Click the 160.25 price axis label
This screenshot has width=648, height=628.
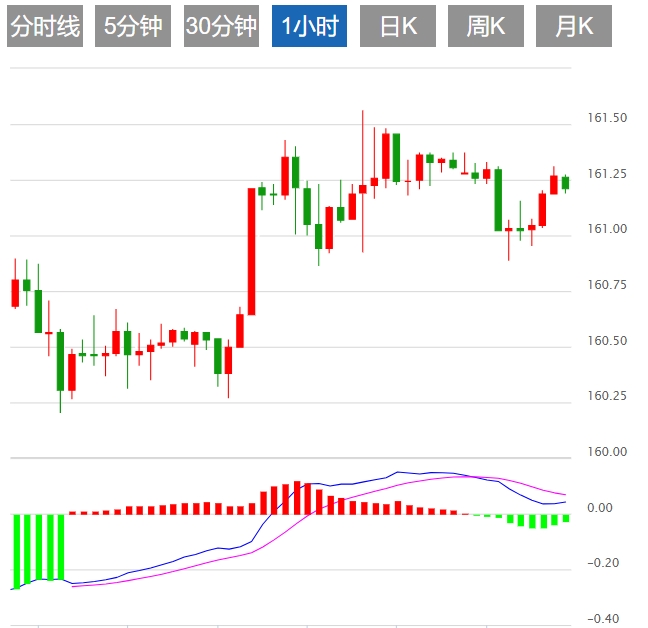[607, 396]
